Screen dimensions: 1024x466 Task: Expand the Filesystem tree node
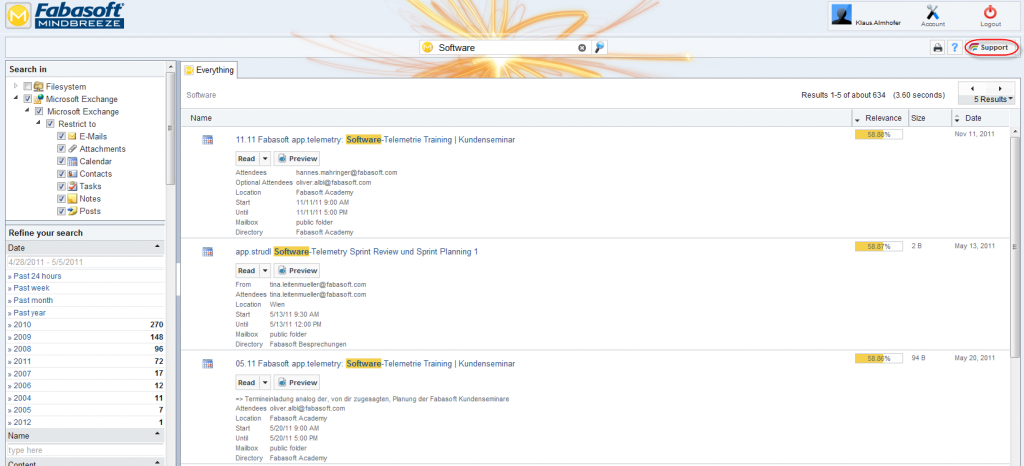16,85
